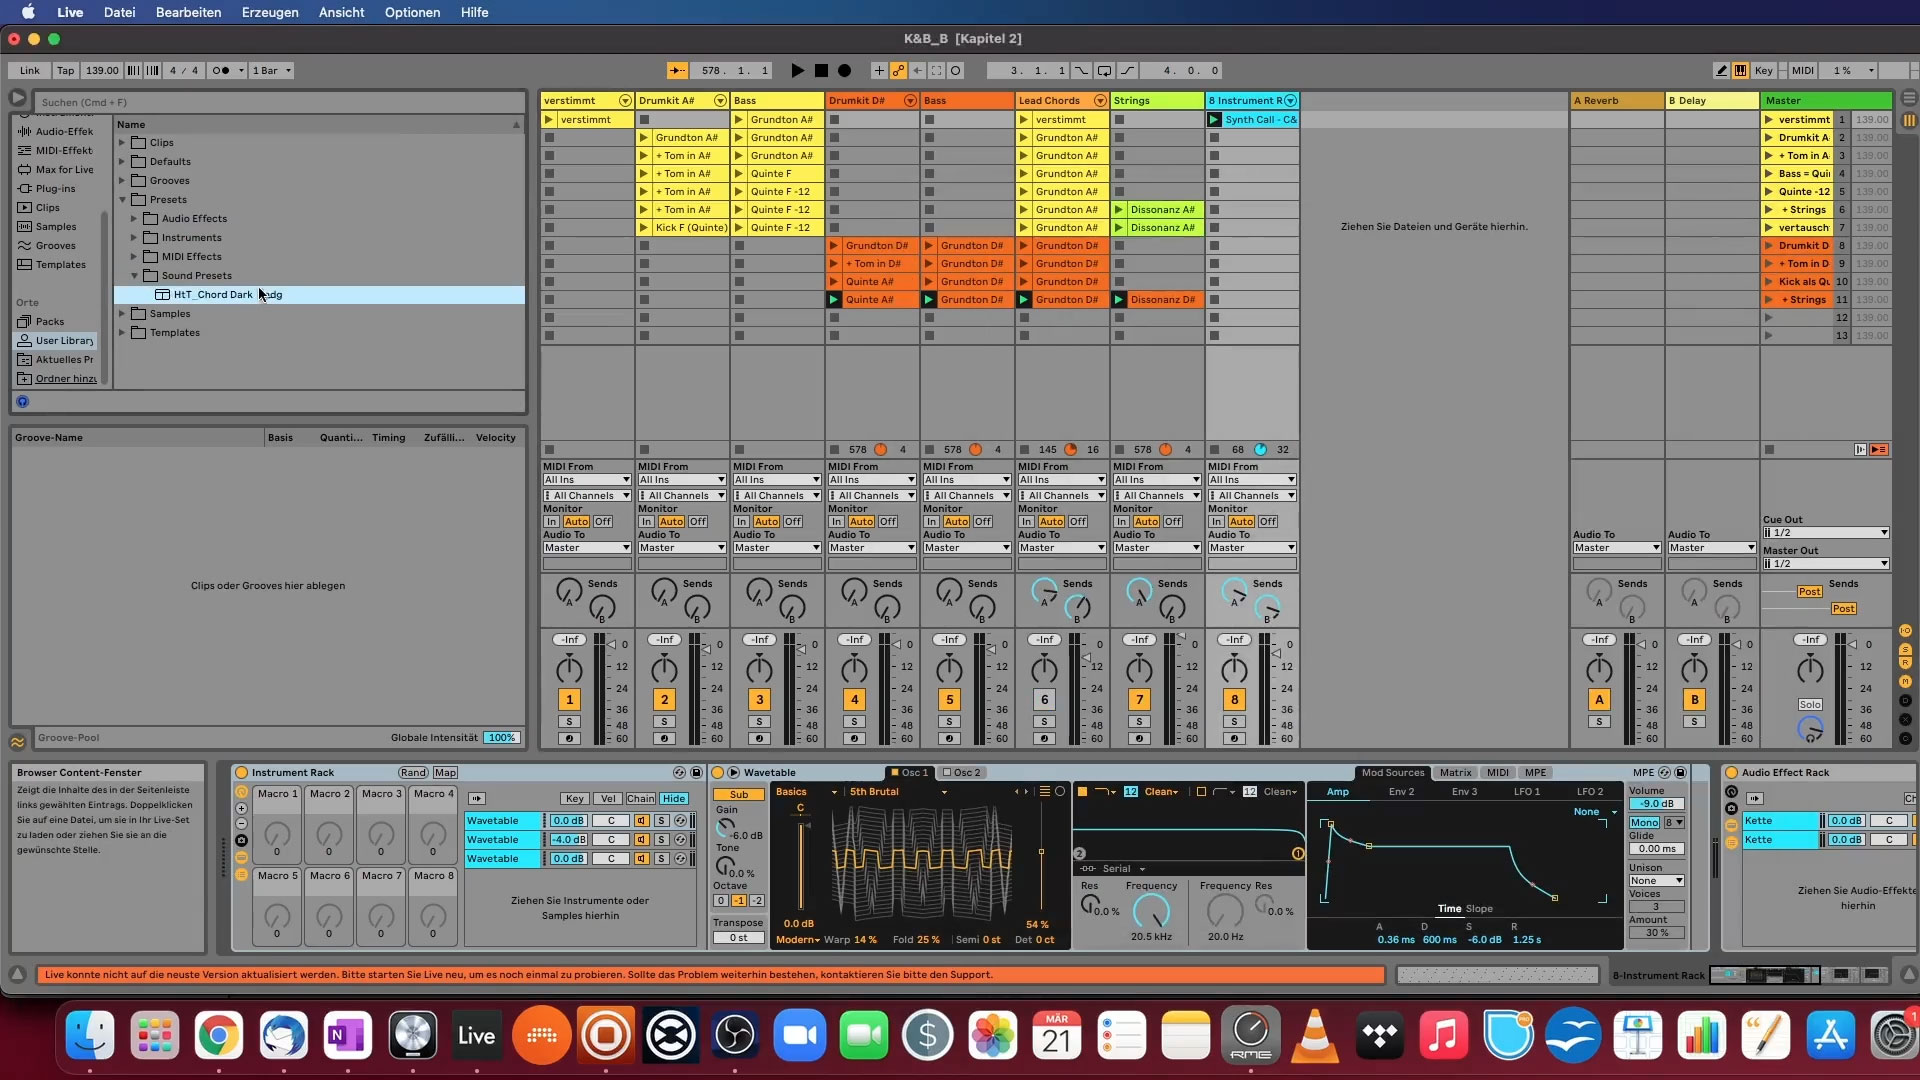Open the Datei menu
The height and width of the screenshot is (1080, 1920).
[119, 12]
